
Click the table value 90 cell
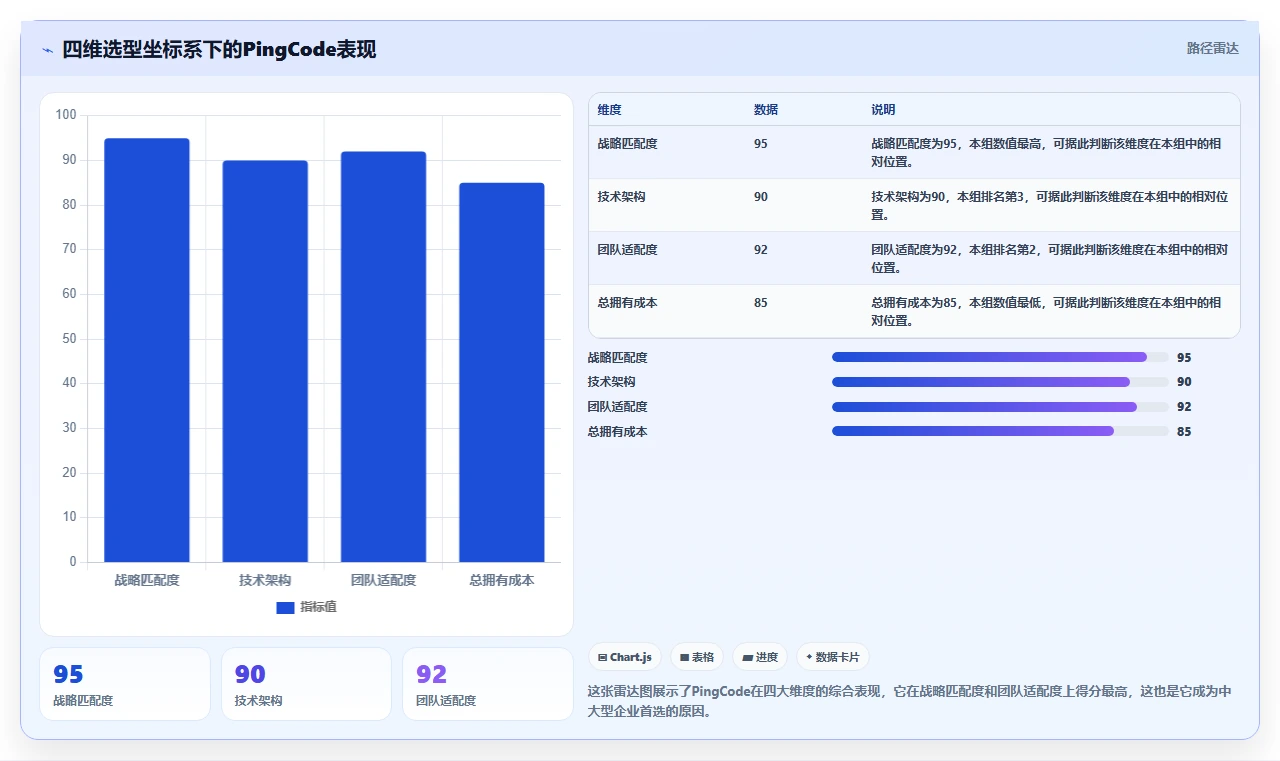(761, 197)
